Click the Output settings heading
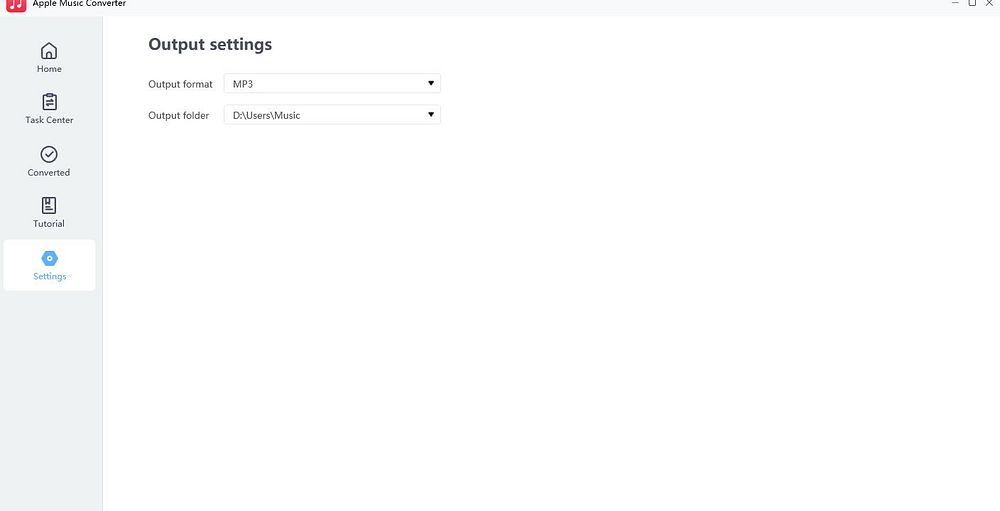The height and width of the screenshot is (511, 1000). [x=210, y=45]
